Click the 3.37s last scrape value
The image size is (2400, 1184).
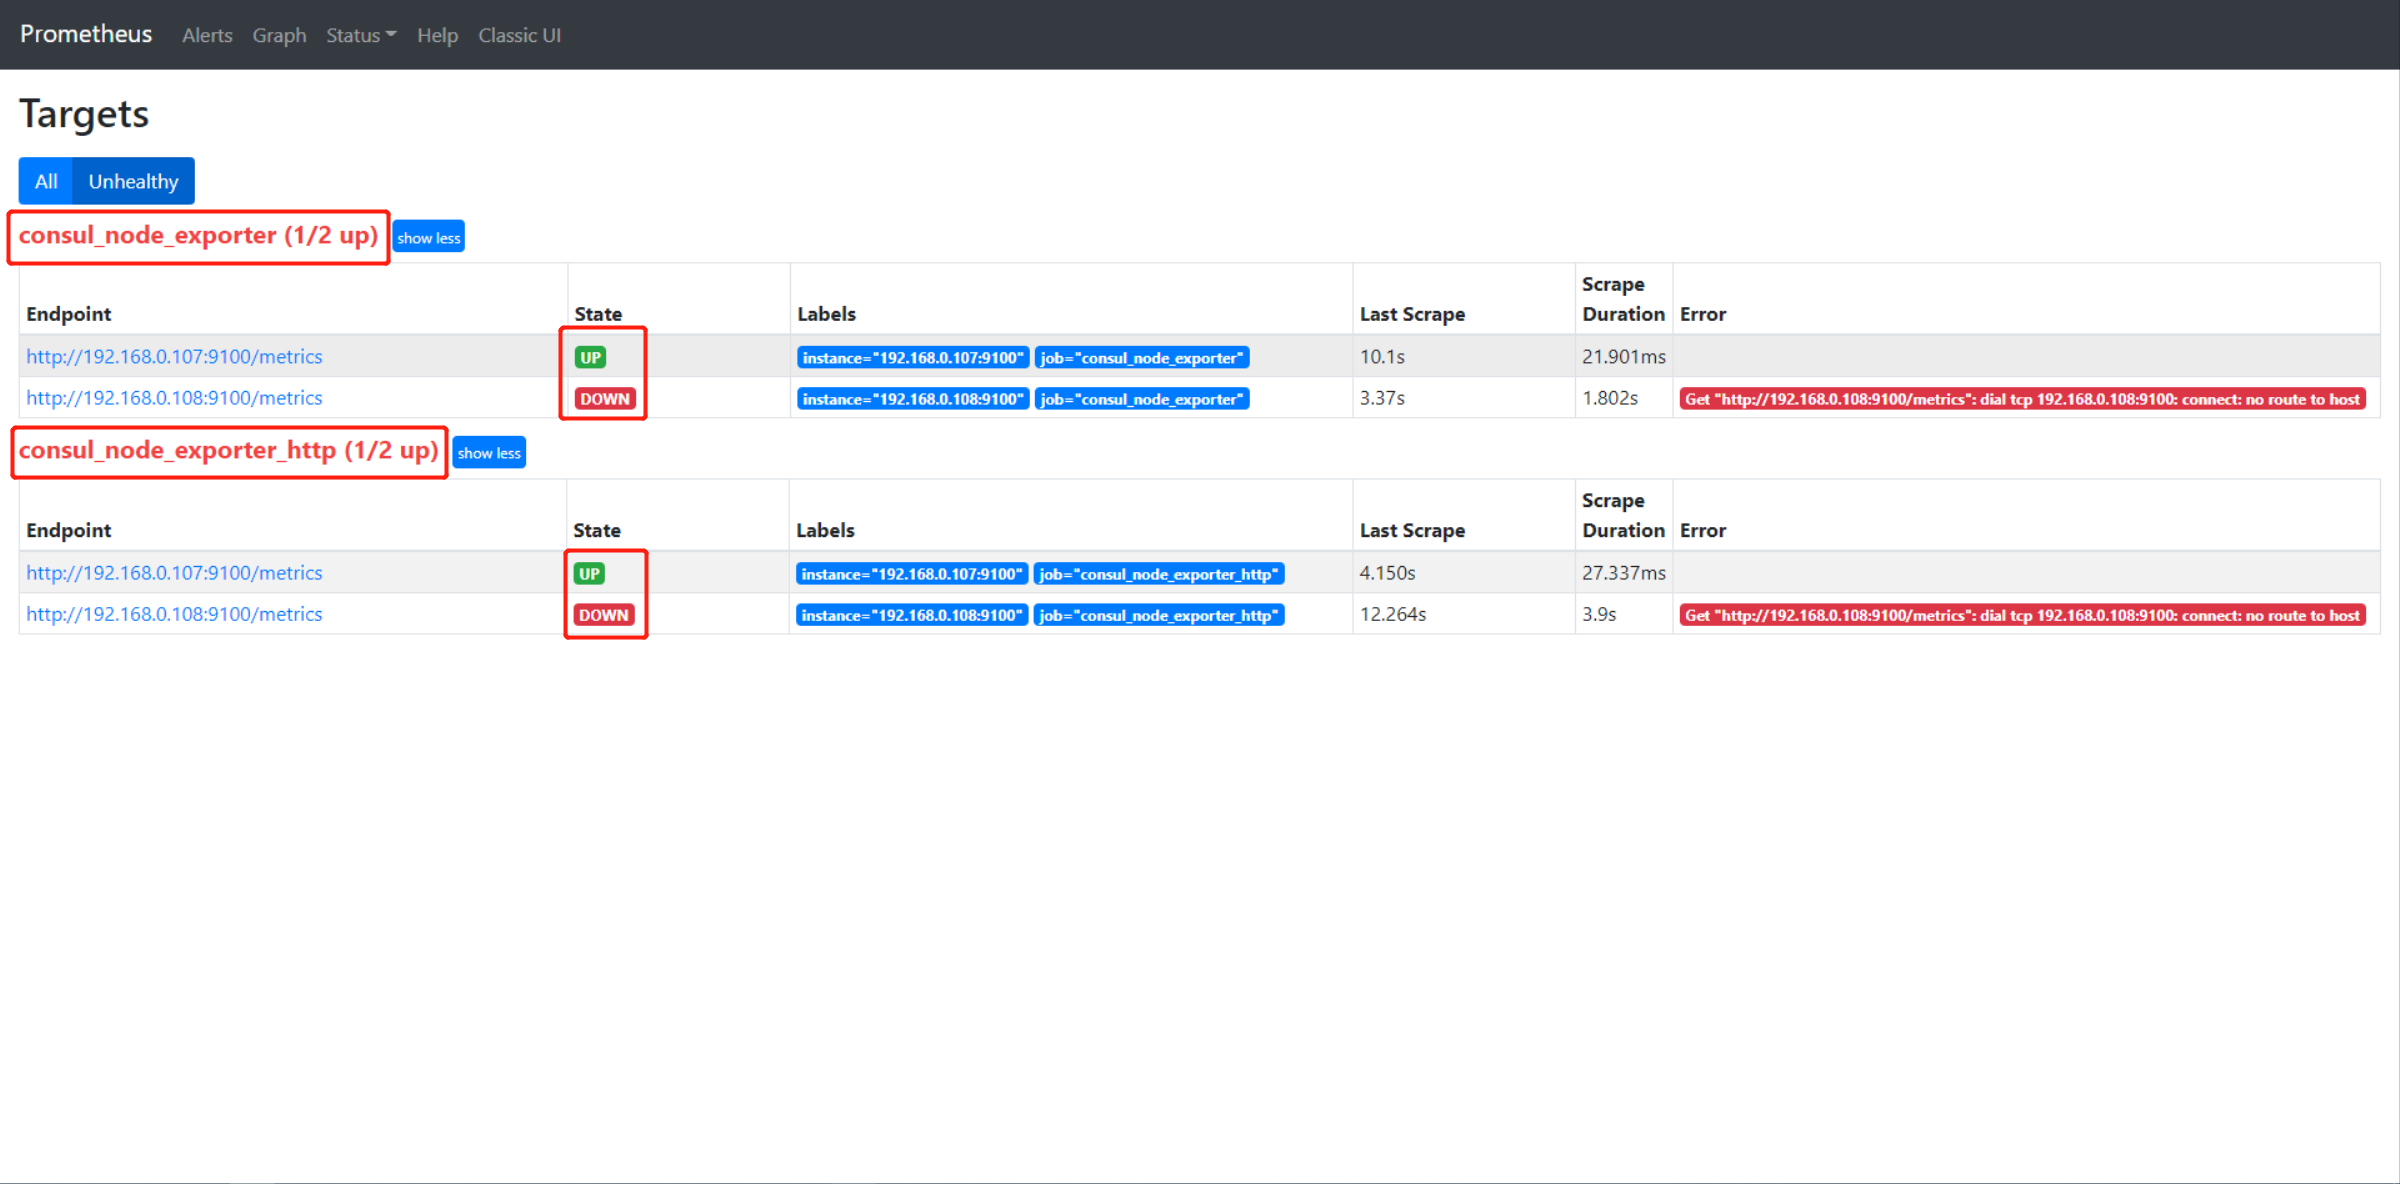(x=1382, y=397)
